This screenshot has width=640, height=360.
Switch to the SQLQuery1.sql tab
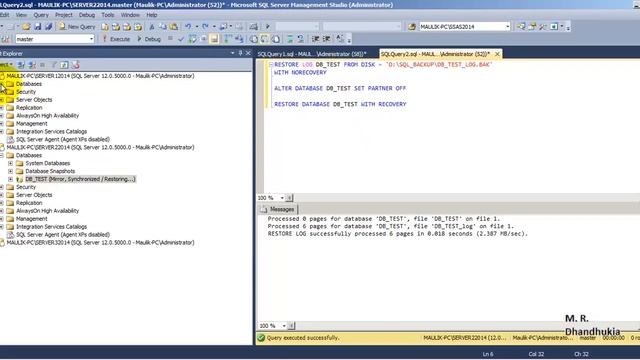coord(312,54)
